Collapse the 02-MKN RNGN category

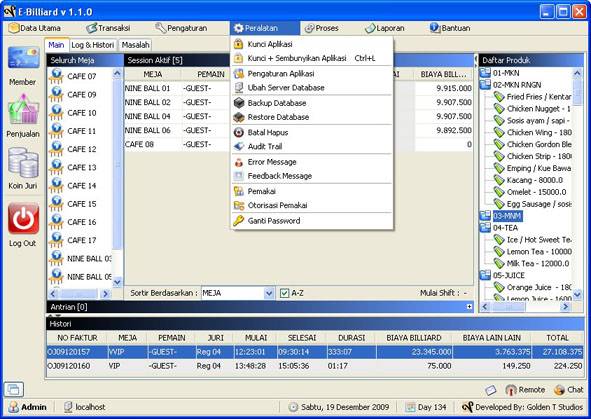coord(485,85)
